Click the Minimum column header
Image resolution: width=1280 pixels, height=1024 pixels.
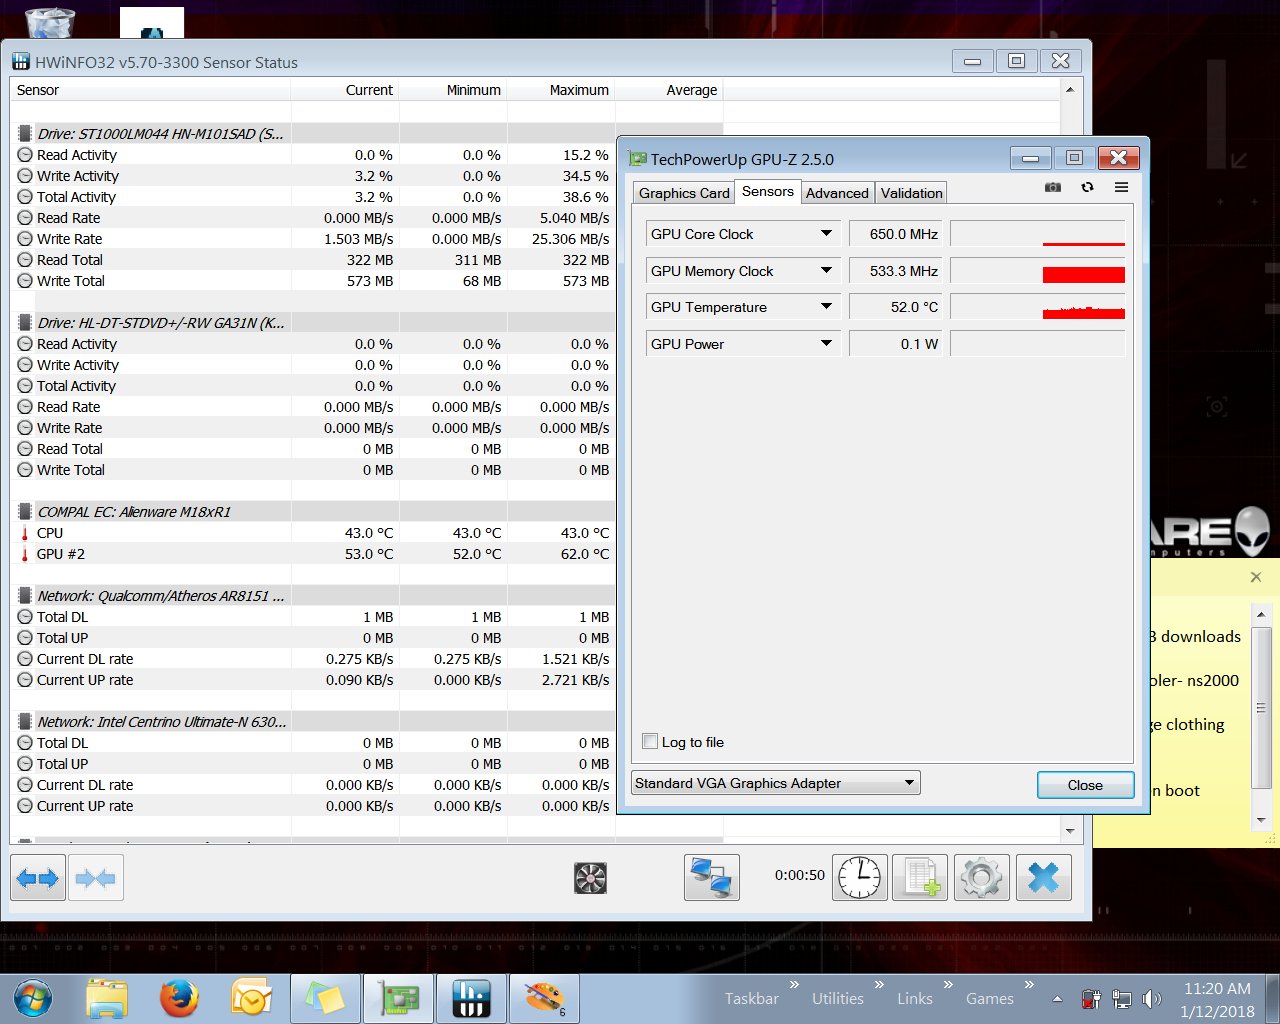[453, 90]
